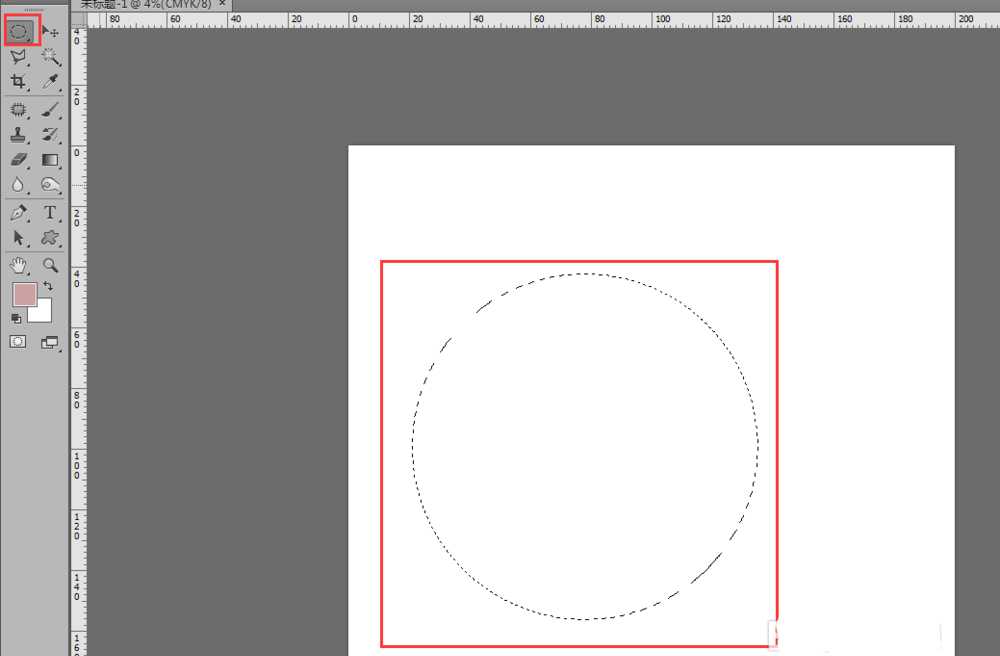Select the Horizontal Type tool
This screenshot has height=656, width=1000.
50,213
